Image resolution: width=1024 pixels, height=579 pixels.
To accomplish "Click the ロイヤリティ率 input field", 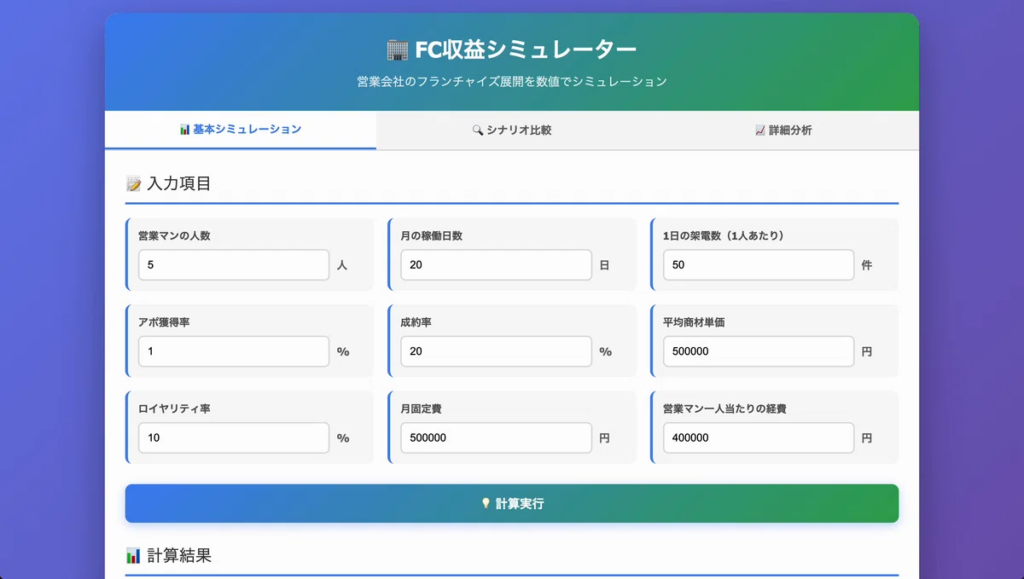I will click(x=233, y=438).
